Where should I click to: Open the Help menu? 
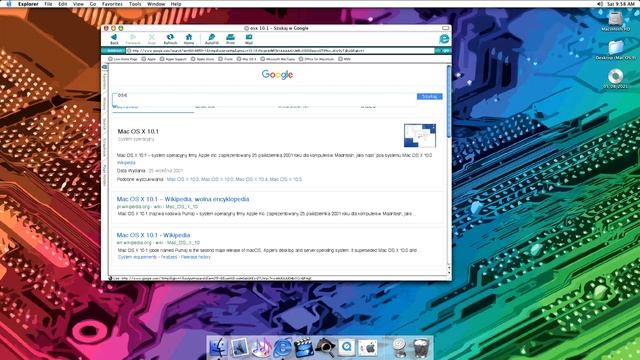click(x=176, y=4)
